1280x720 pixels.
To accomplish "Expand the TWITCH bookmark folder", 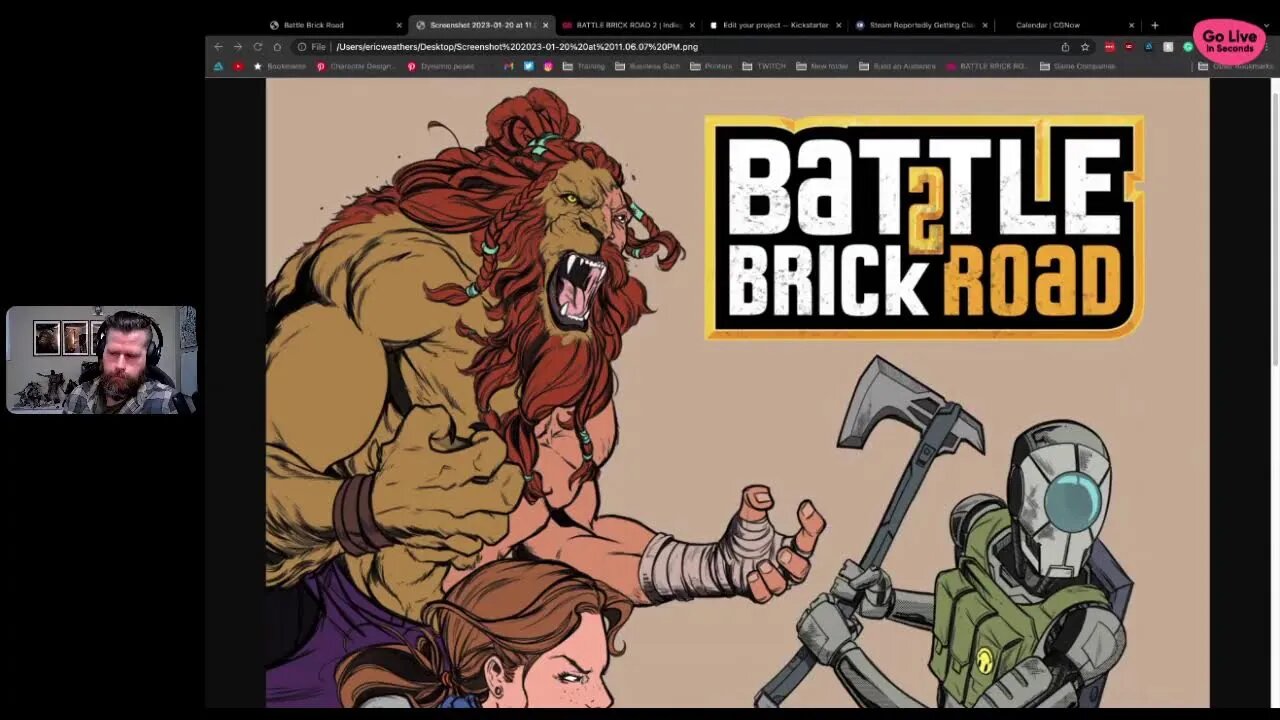I will (764, 66).
